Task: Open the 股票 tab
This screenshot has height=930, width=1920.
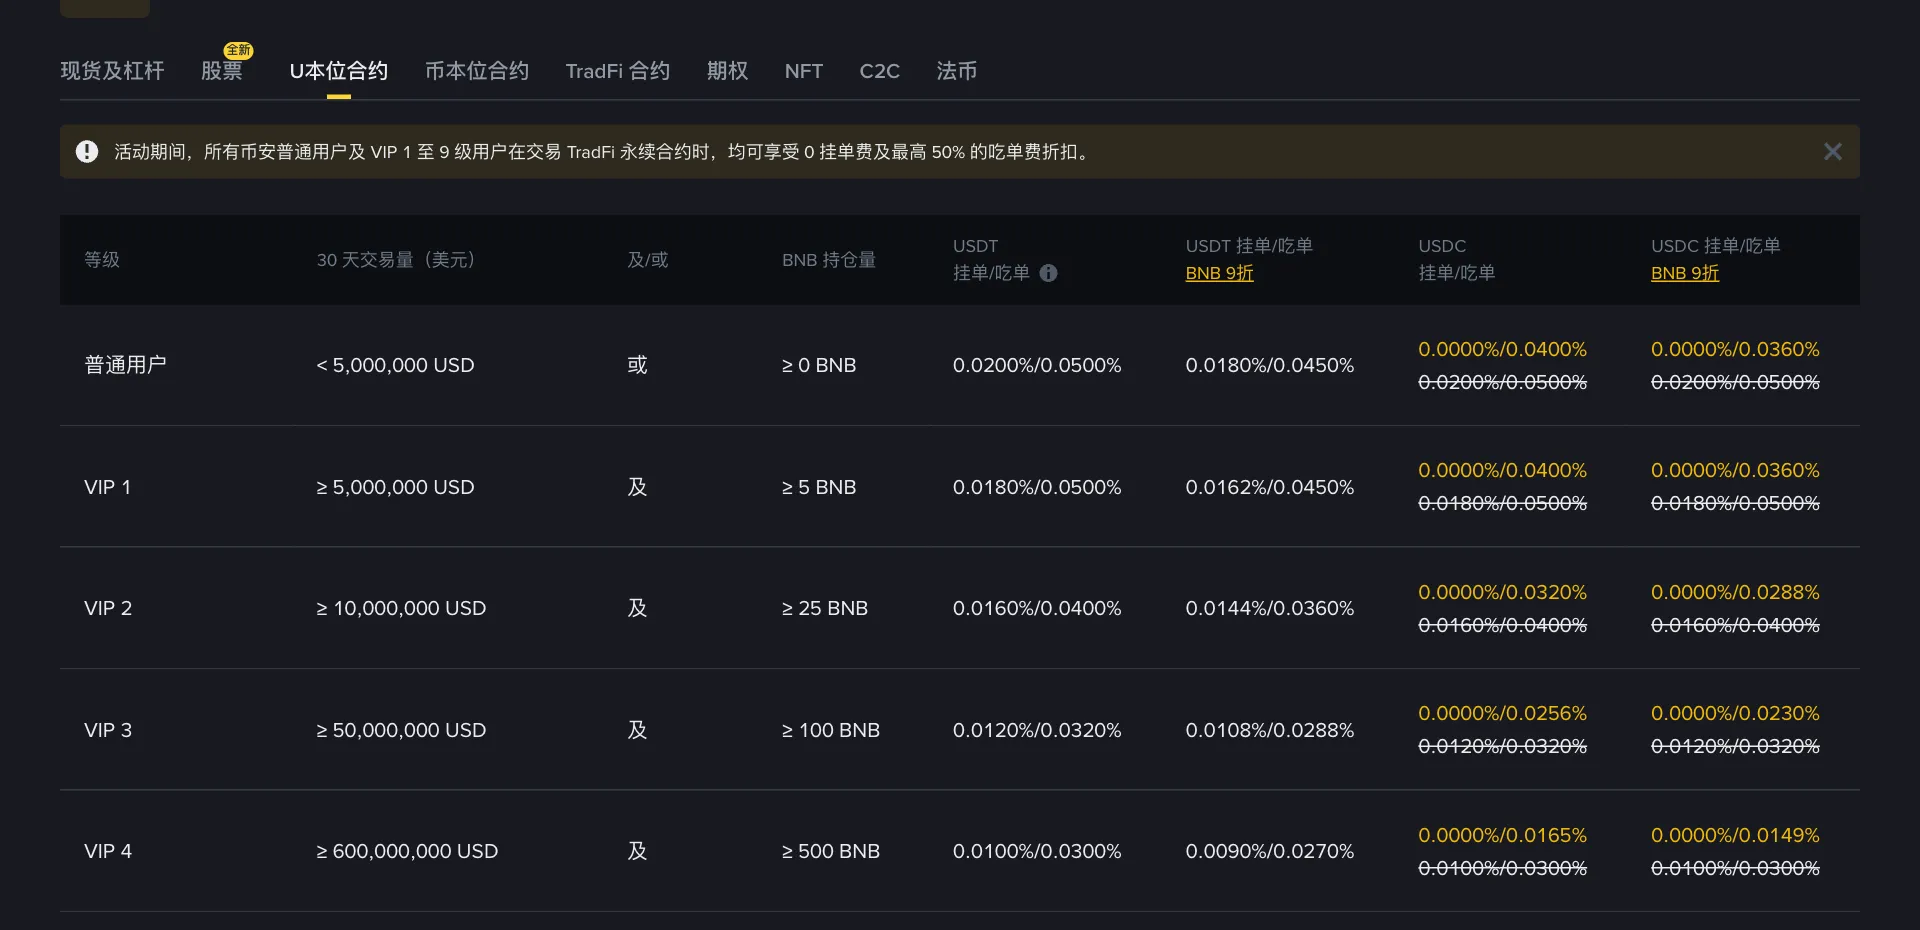Action: pos(221,71)
